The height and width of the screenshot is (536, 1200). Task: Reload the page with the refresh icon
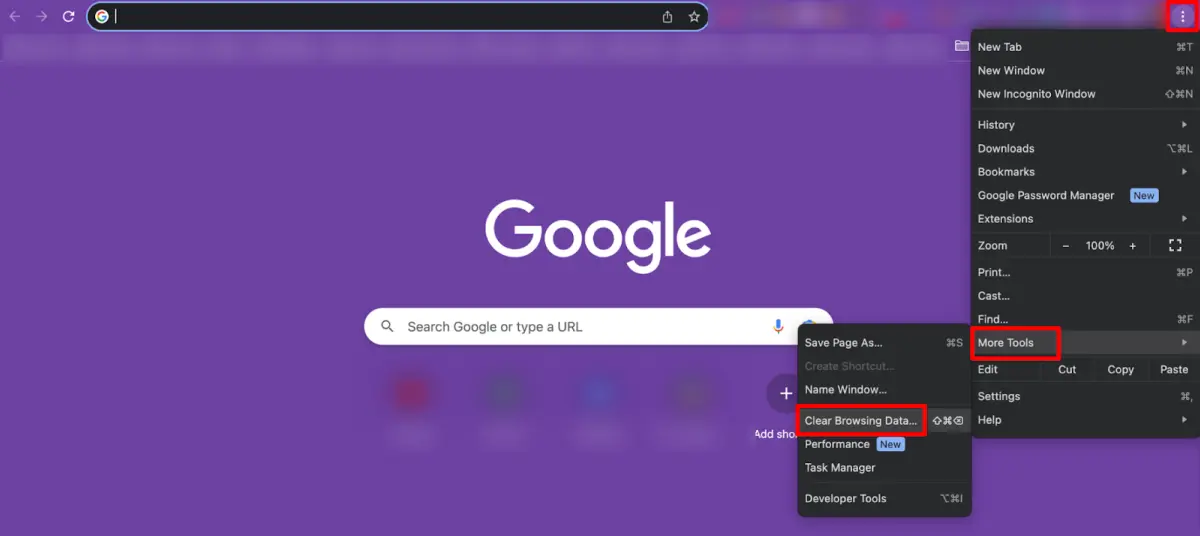click(x=68, y=16)
